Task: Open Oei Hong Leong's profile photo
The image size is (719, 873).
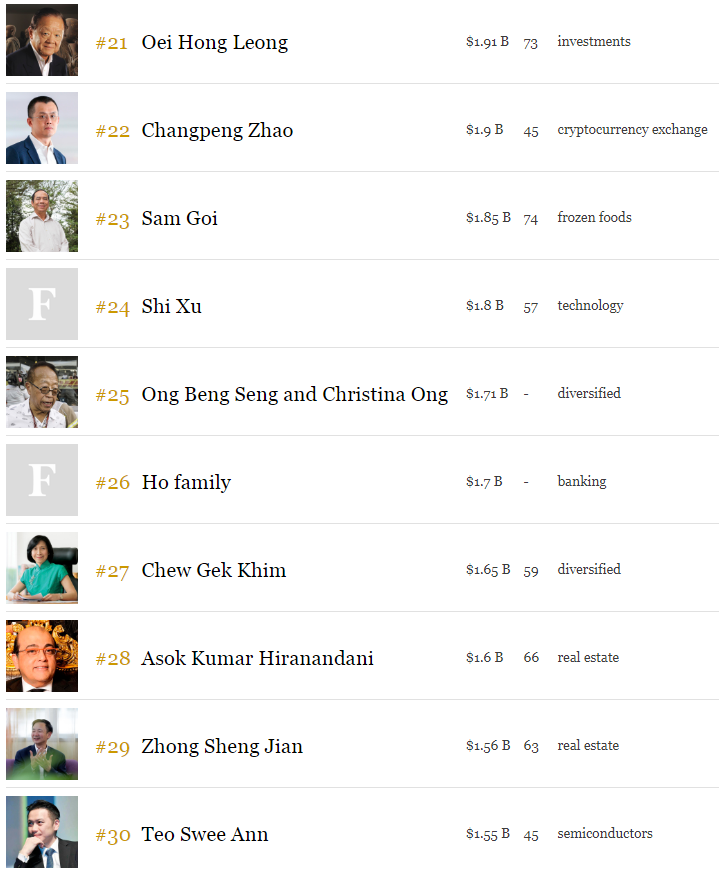Action: pyautogui.click(x=42, y=40)
